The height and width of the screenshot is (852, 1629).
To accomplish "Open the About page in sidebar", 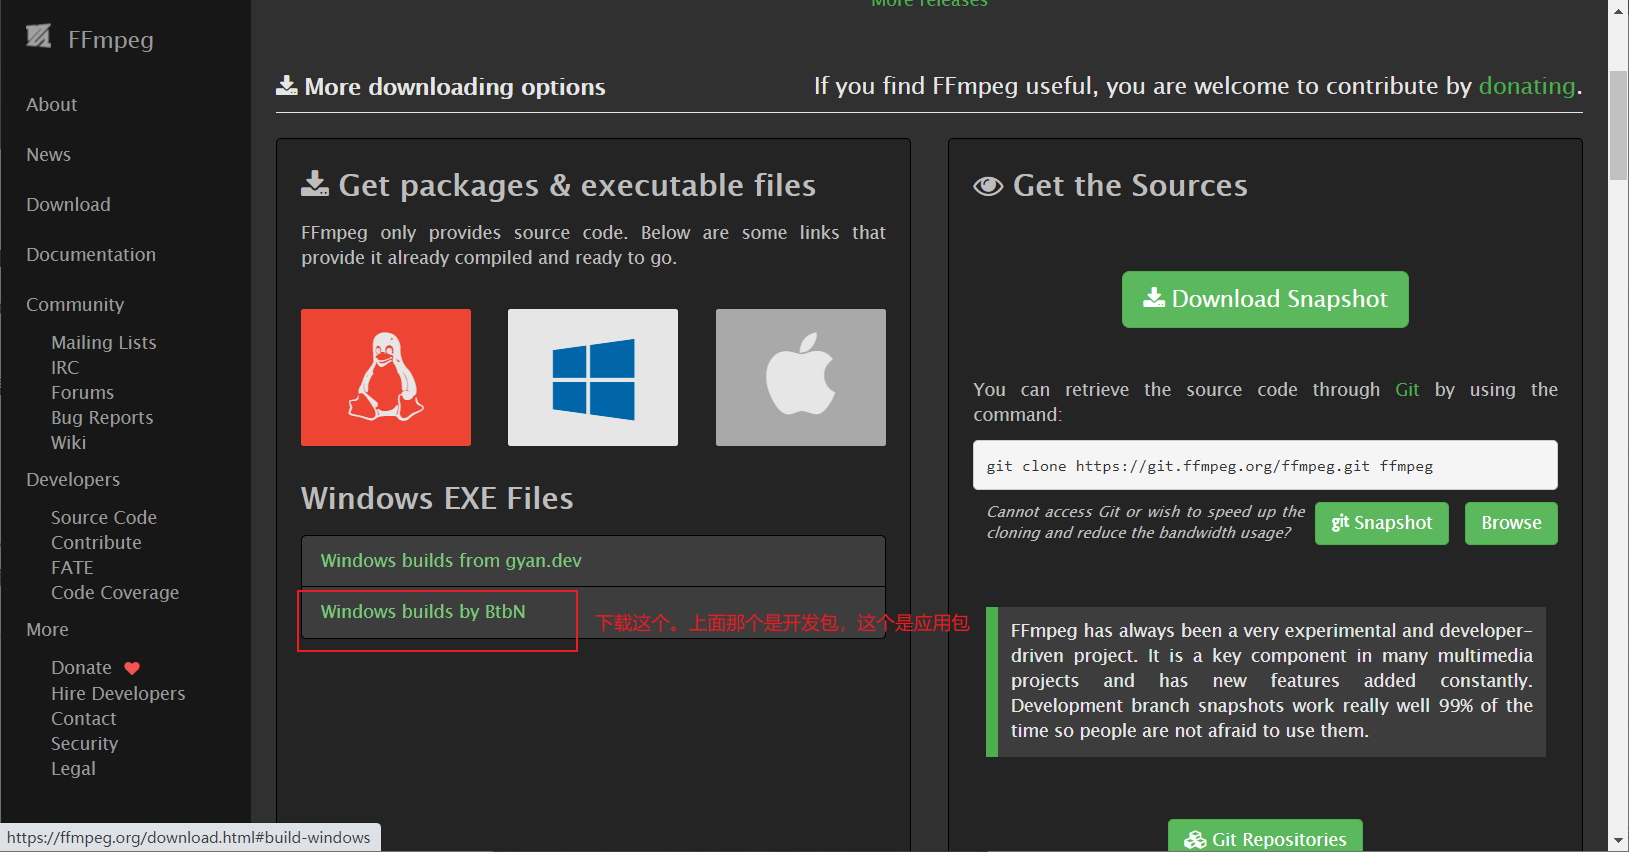I will click(52, 105).
